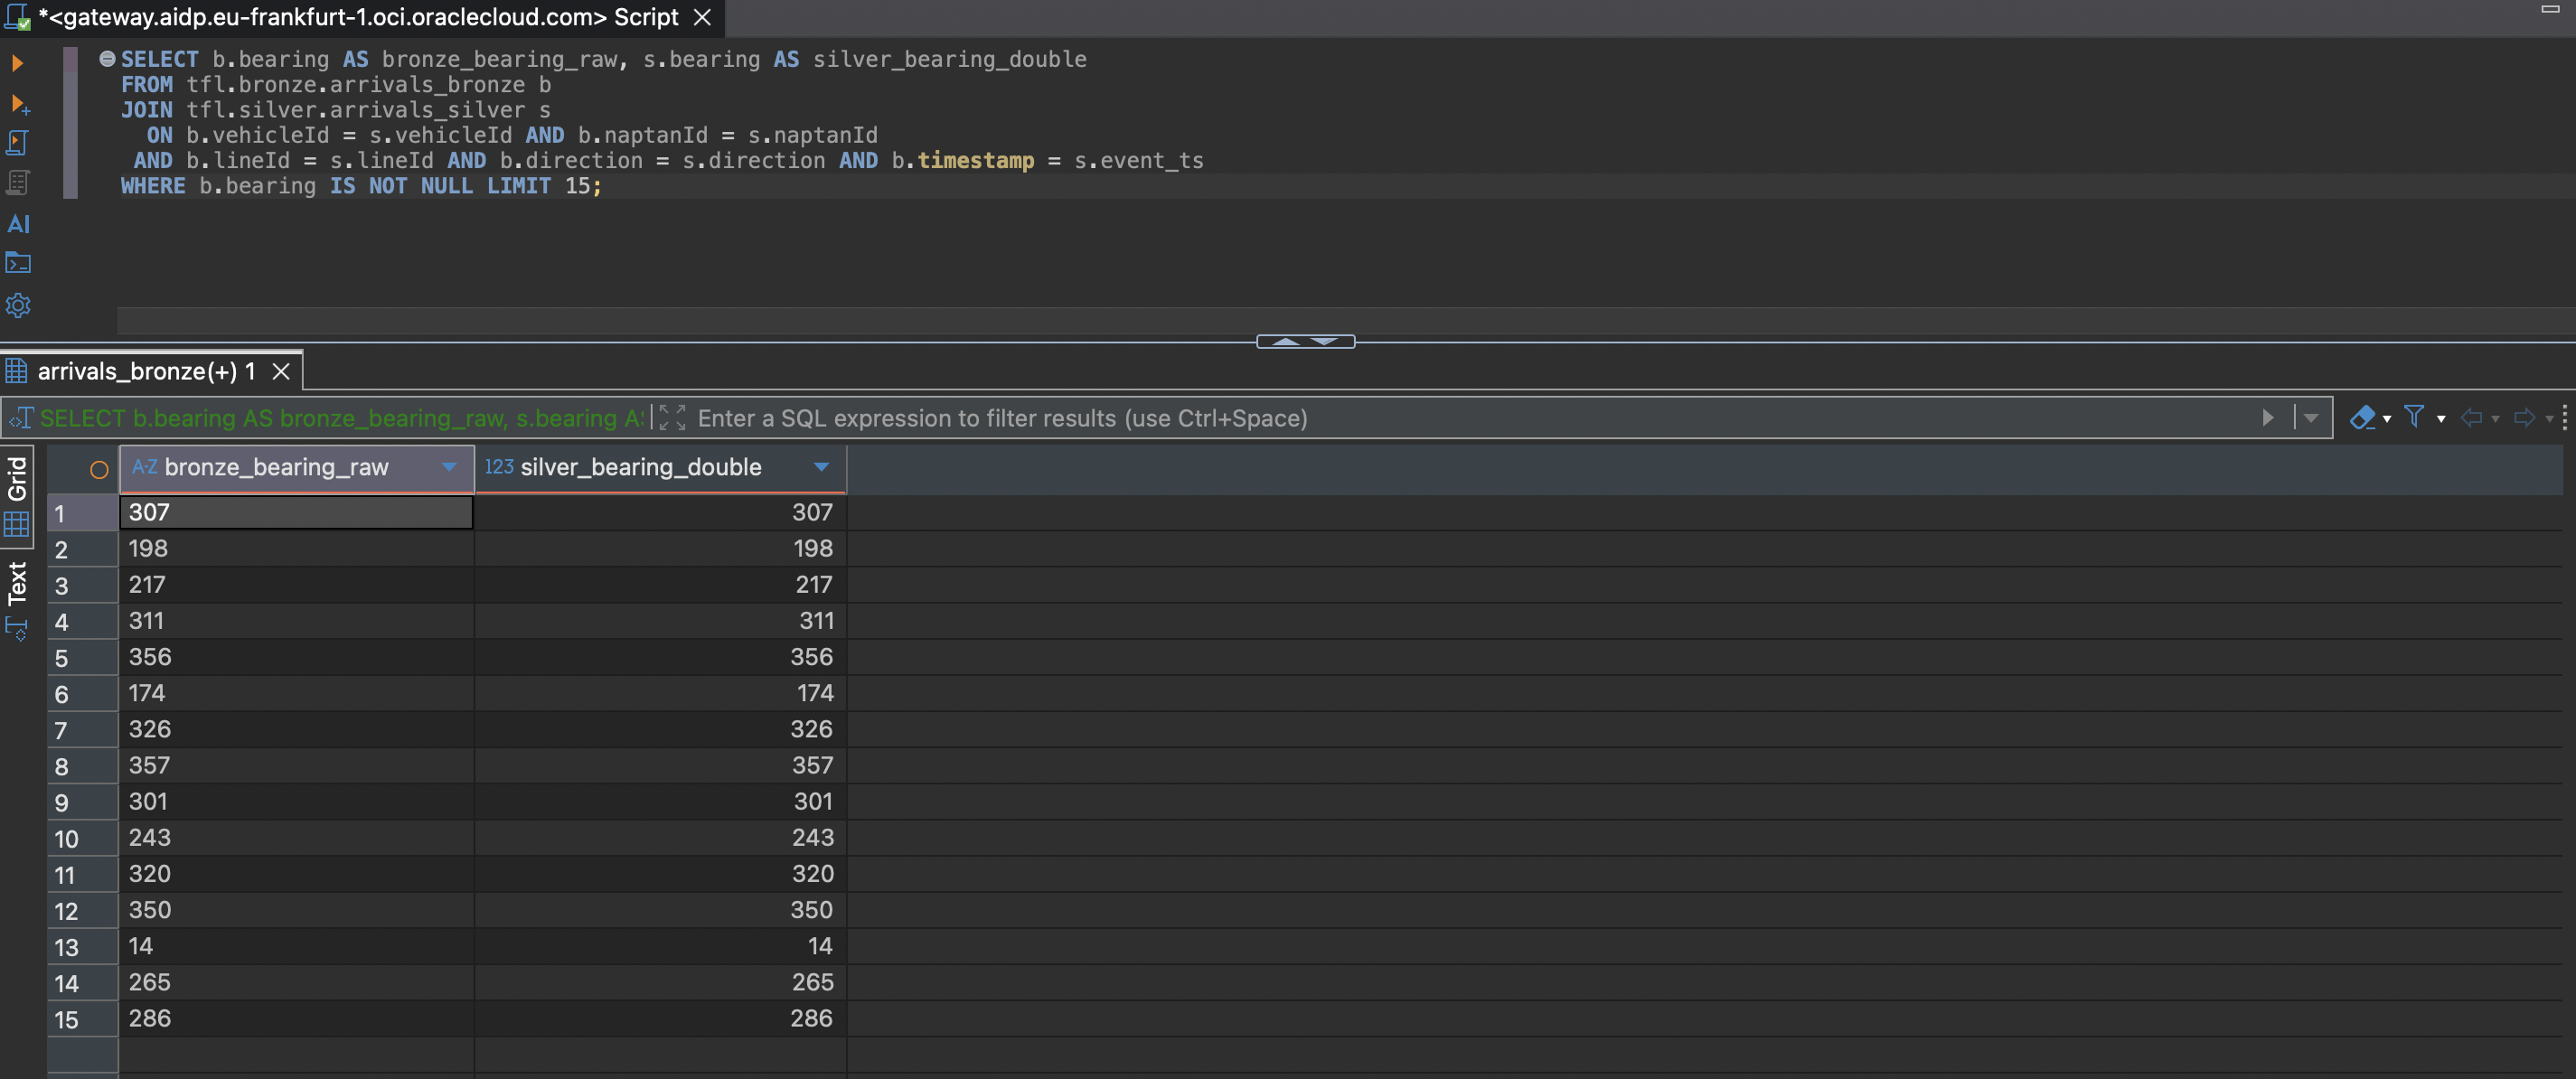Select the silver cell with value 311
Image resolution: width=2576 pixels, height=1079 pixels.
pyautogui.click(x=660, y=620)
